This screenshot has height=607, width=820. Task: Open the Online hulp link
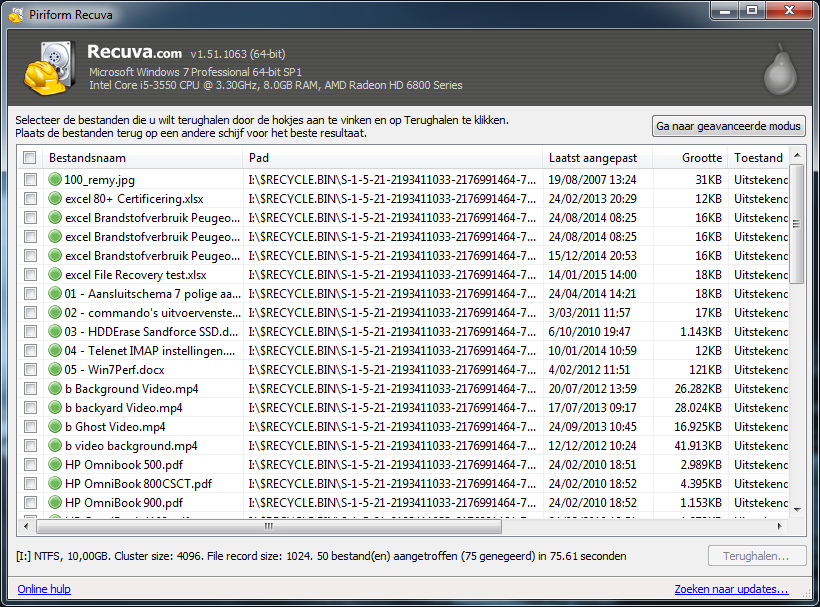click(x=44, y=589)
